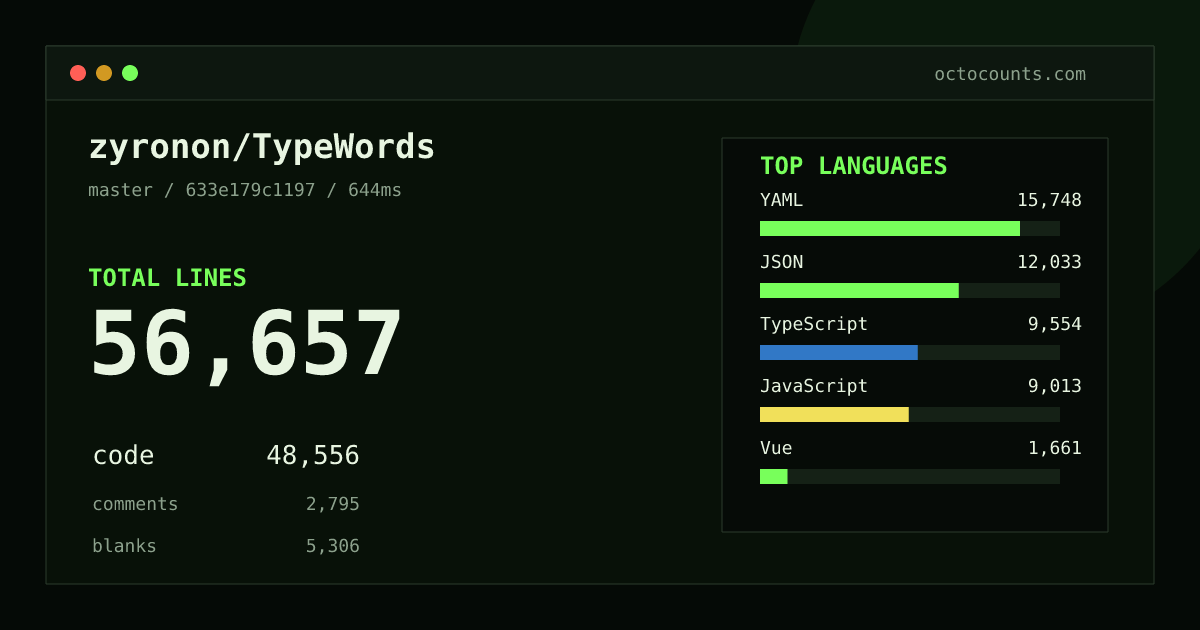Click the yellow window dot
Image resolution: width=1200 pixels, height=630 pixels.
[104, 73]
